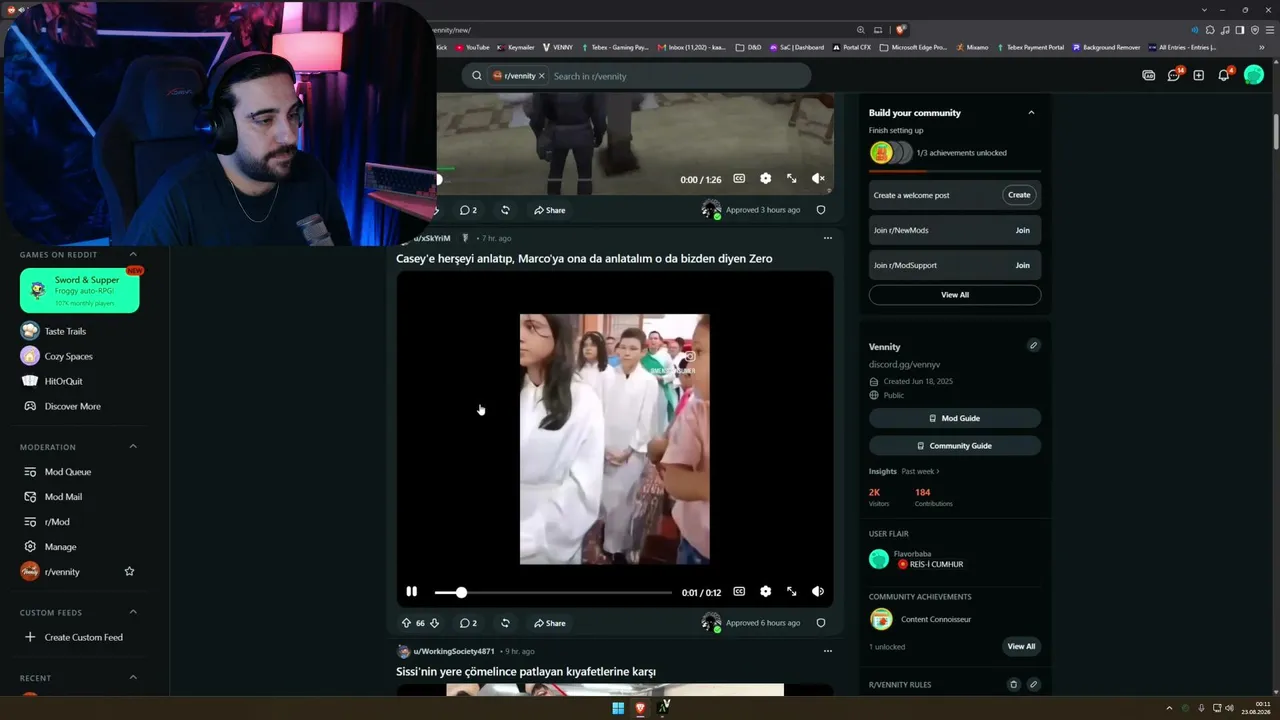Upvote the Casey'e herşeyi anlatıp post
The height and width of the screenshot is (720, 1280).
[406, 623]
